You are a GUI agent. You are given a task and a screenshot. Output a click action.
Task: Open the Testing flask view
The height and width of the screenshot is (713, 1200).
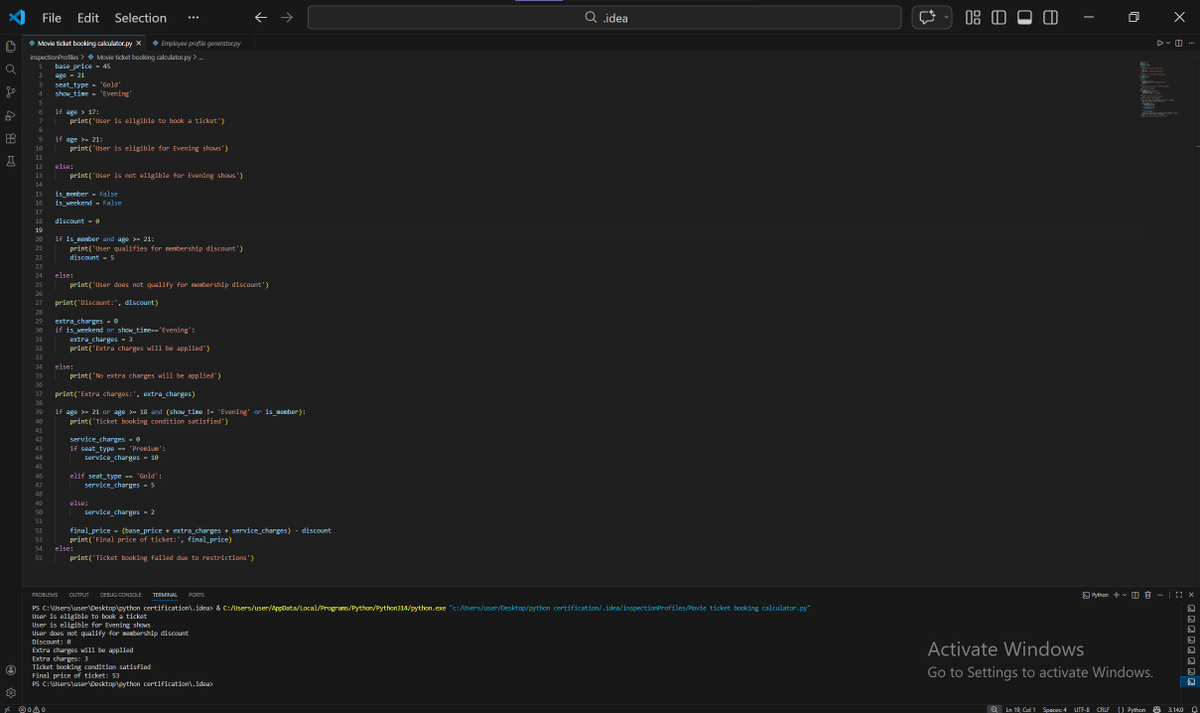tap(11, 161)
